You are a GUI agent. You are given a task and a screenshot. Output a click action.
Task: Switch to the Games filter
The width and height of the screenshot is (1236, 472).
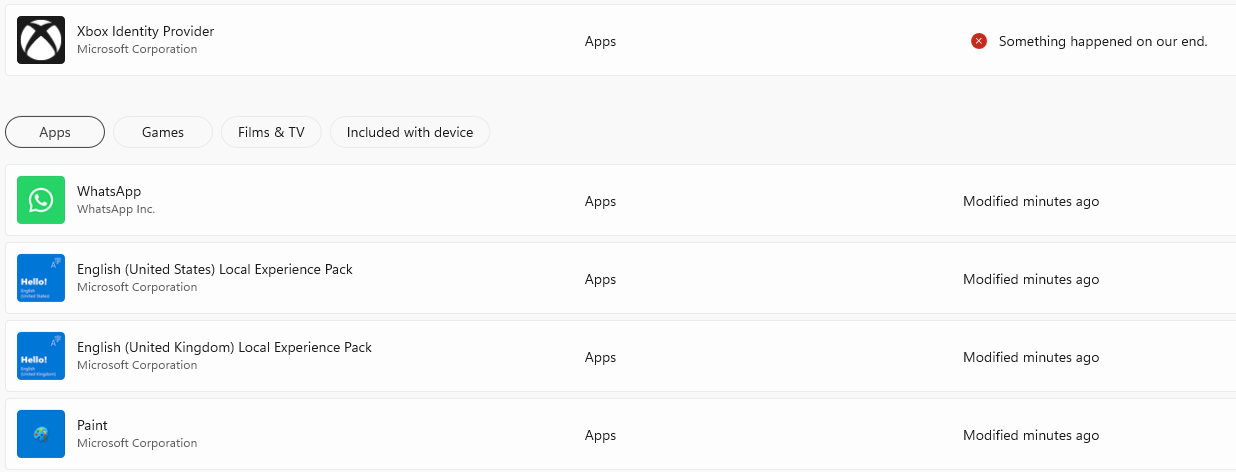[x=163, y=132]
